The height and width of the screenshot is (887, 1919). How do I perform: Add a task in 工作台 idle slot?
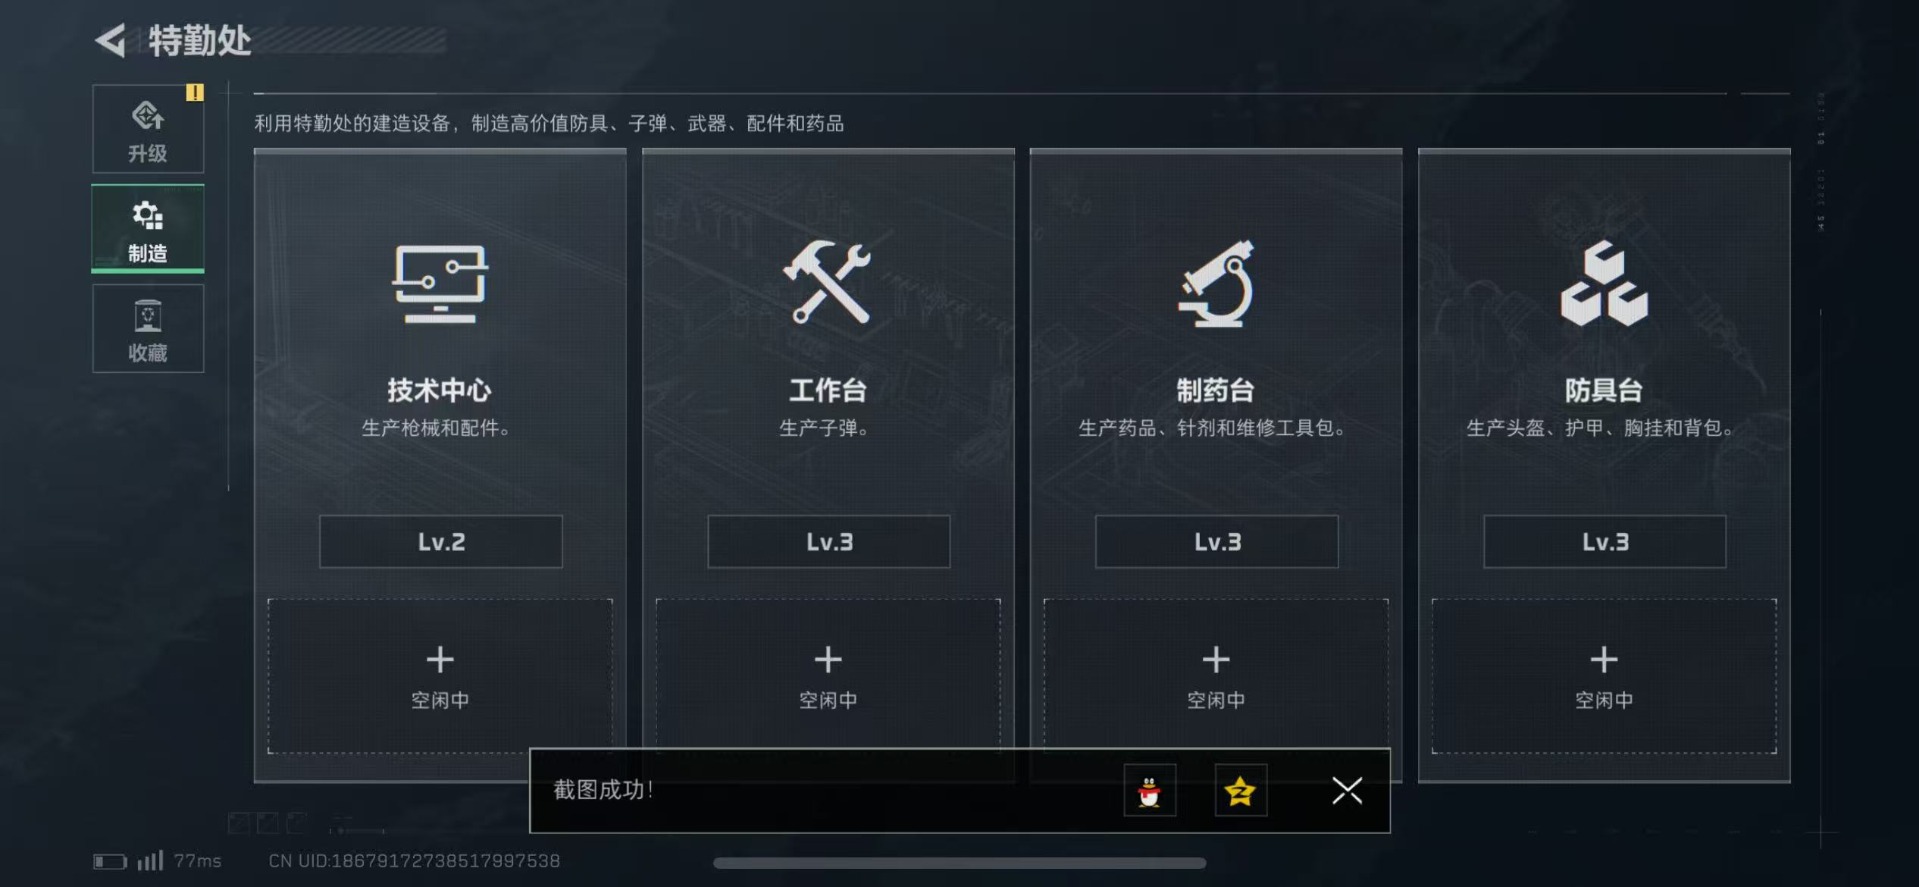(x=828, y=673)
